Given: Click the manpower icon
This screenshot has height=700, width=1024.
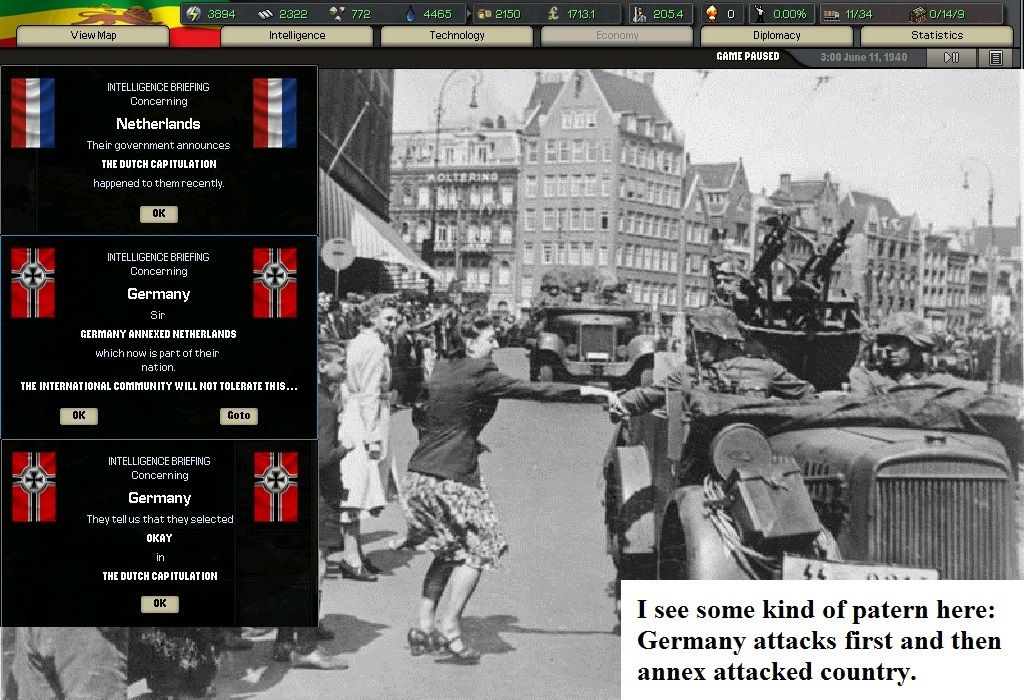Looking at the screenshot, I should [640, 14].
